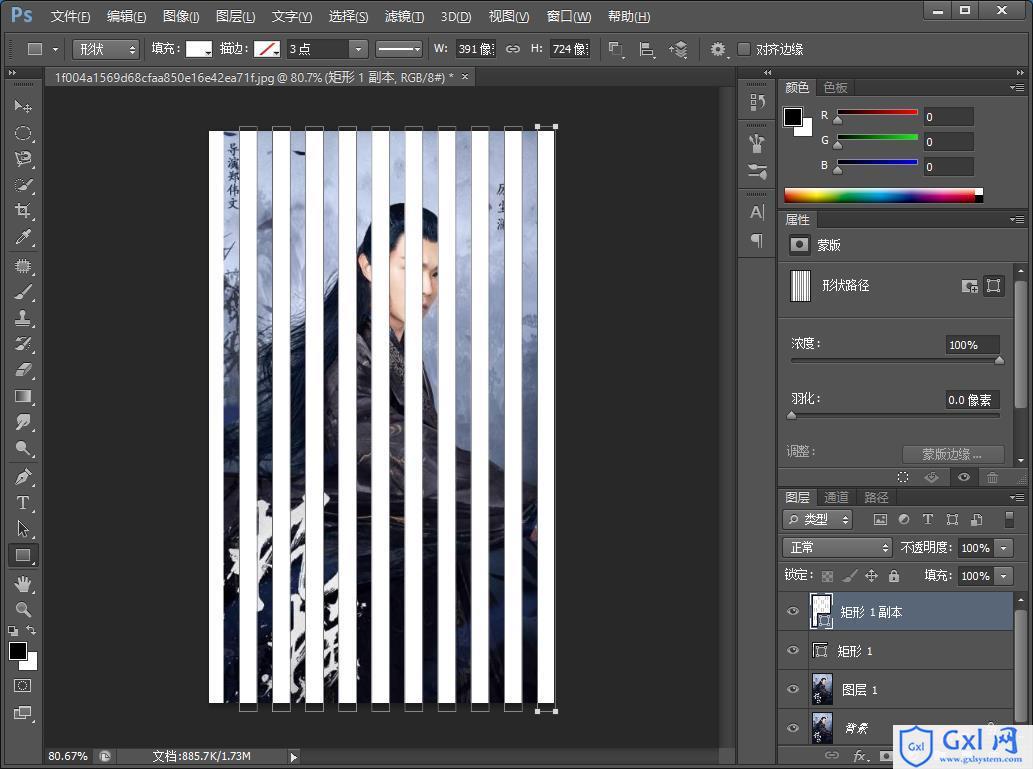Open geometry options gear

(x=718, y=49)
